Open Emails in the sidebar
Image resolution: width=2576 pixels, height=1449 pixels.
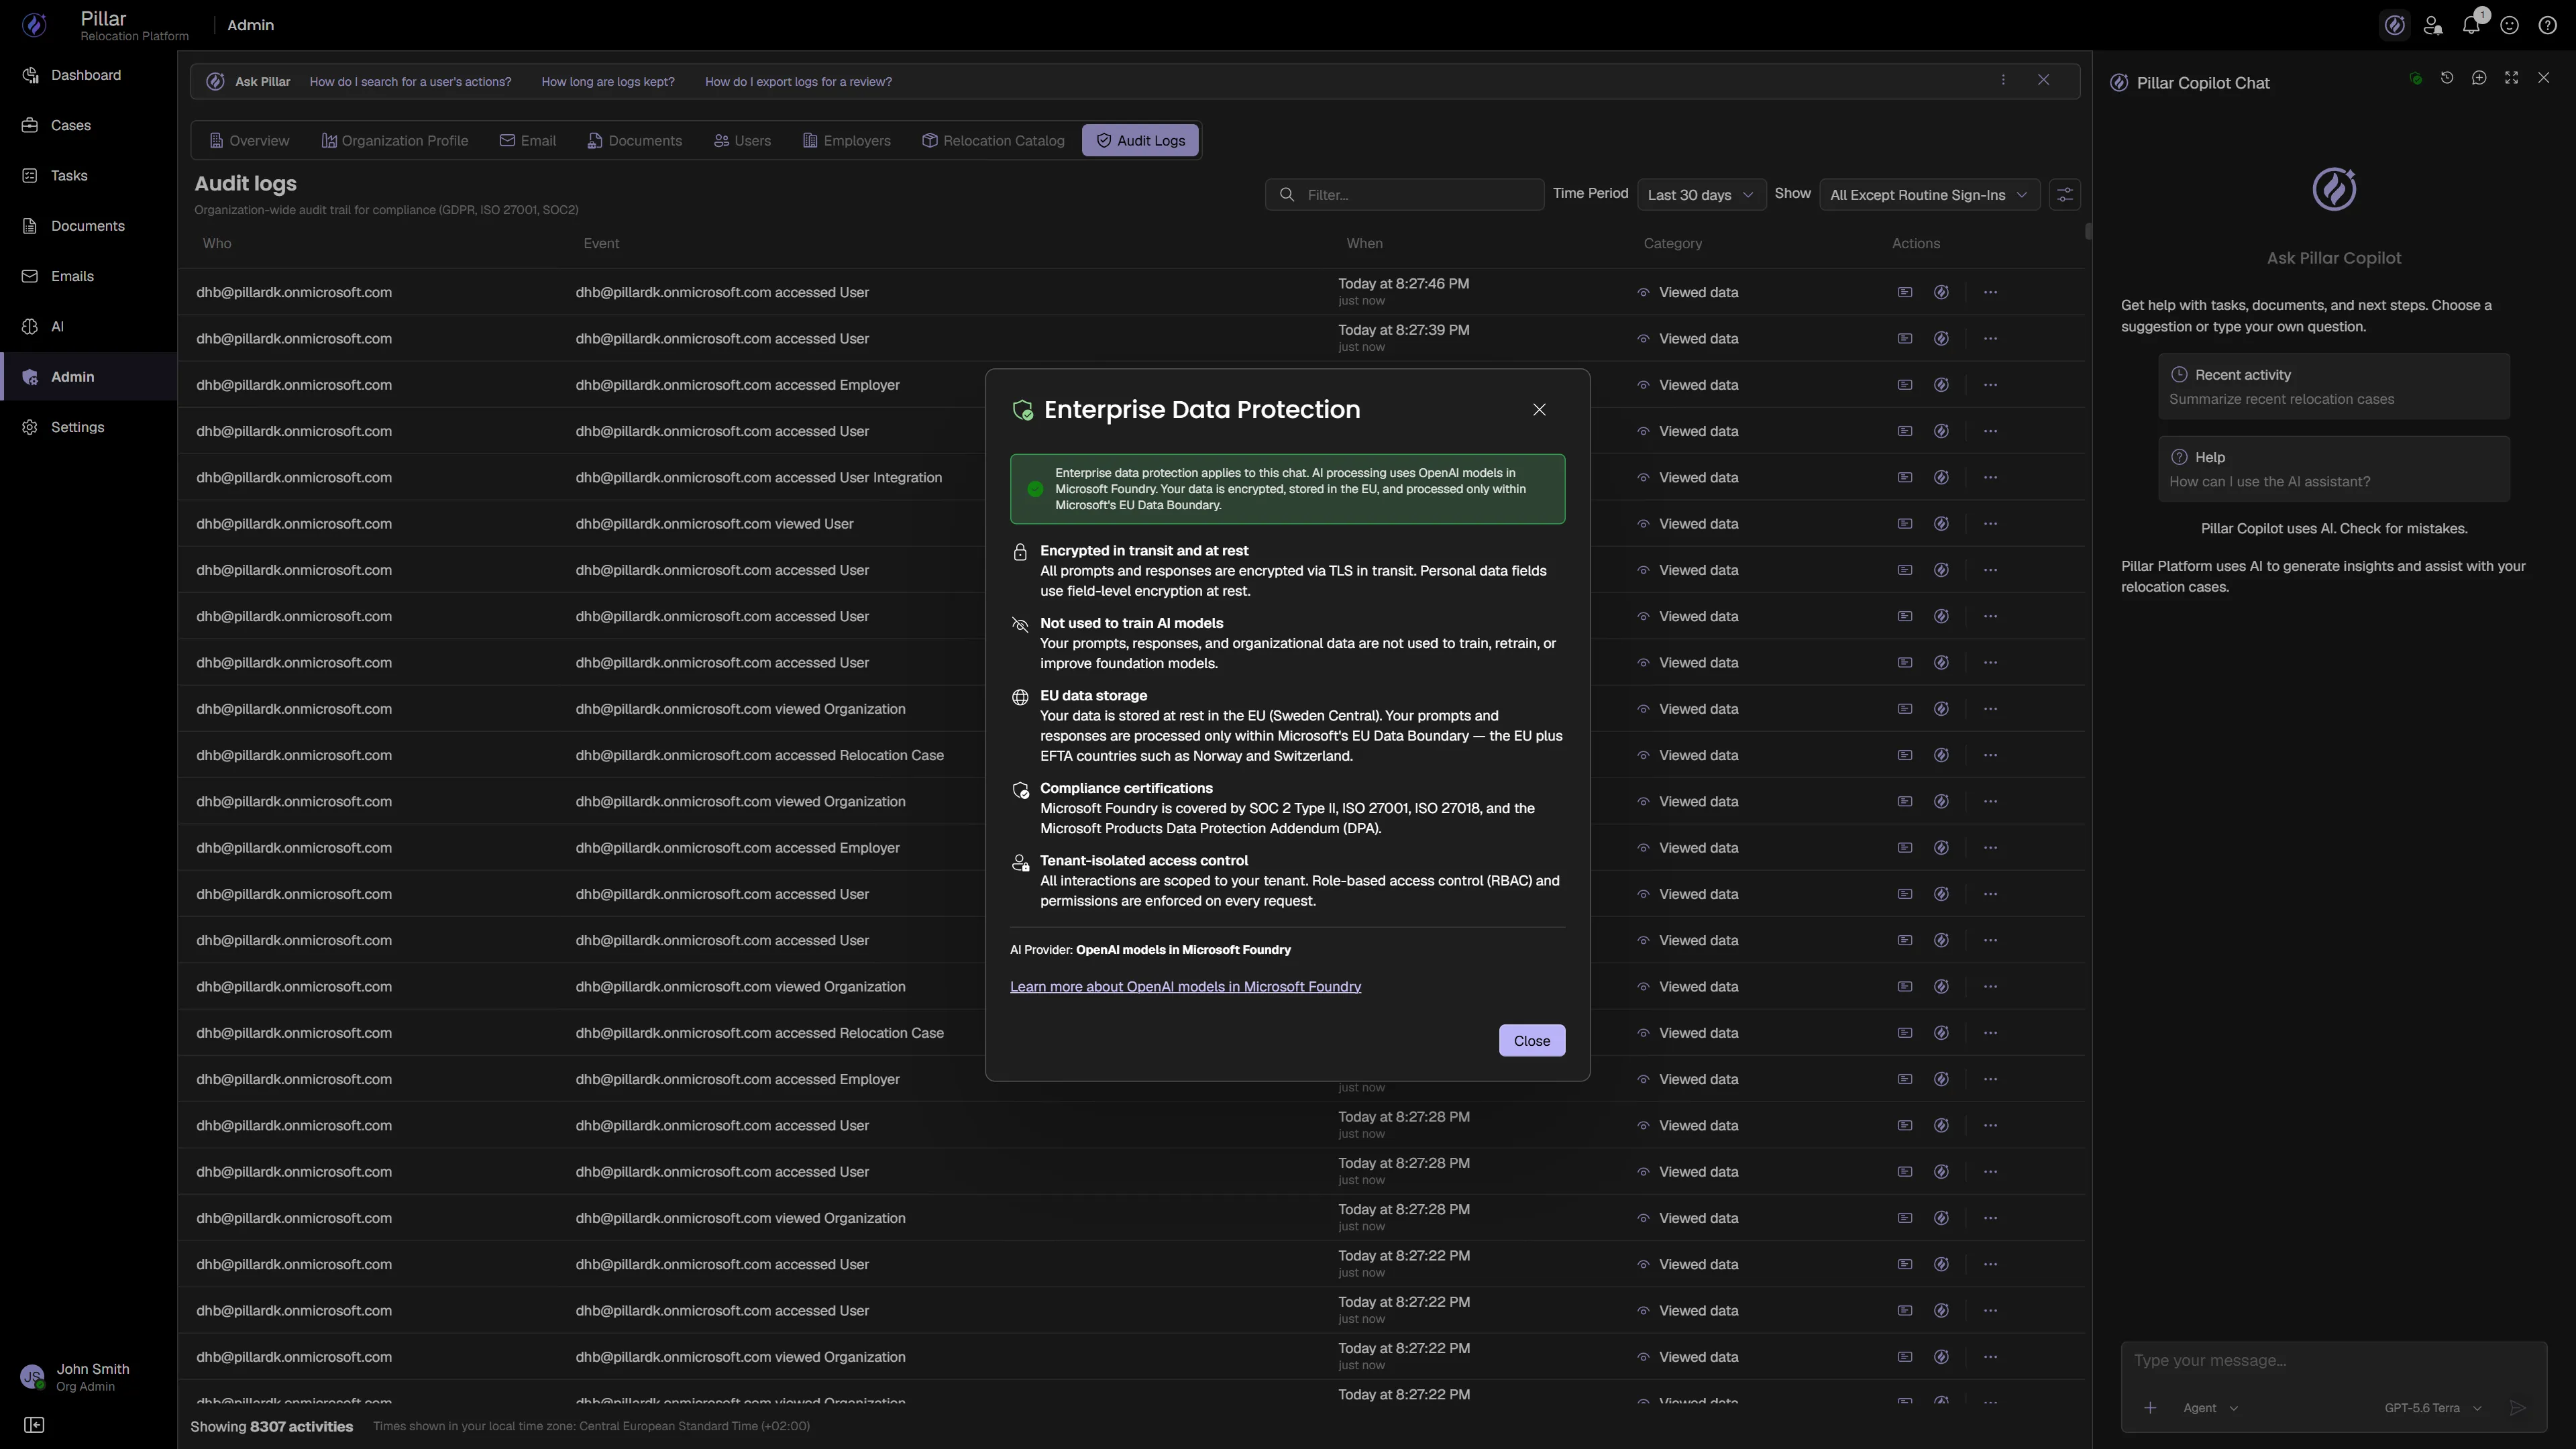[x=88, y=276]
